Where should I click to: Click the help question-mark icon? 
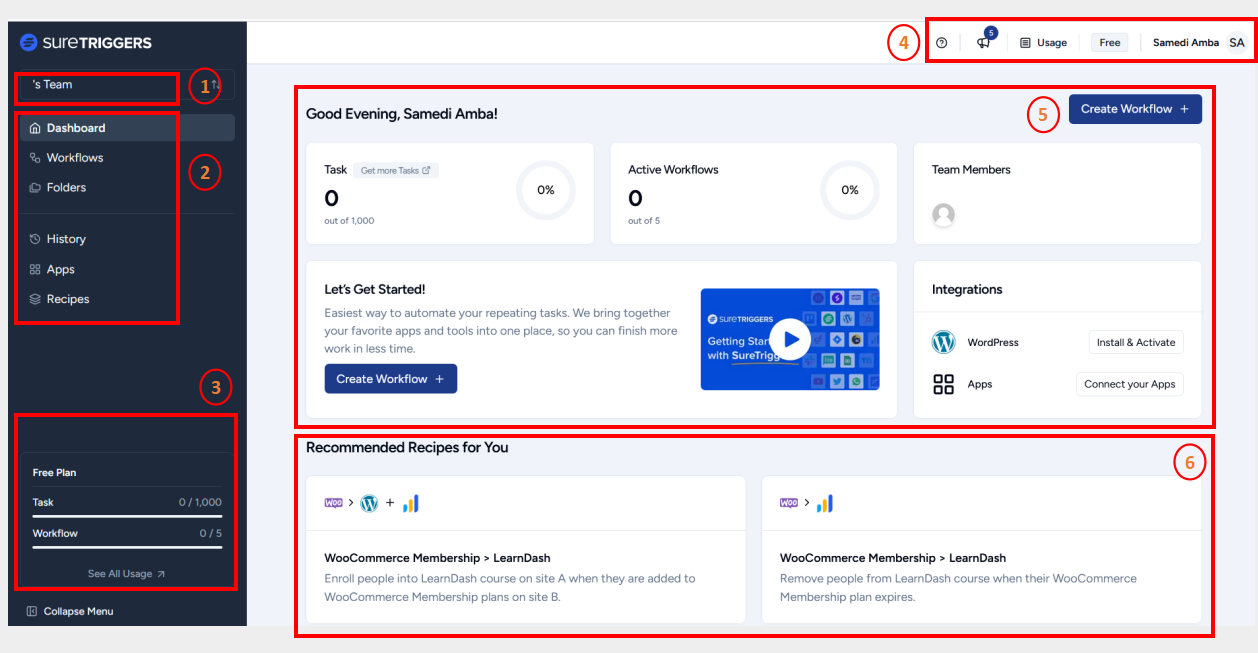click(x=941, y=43)
